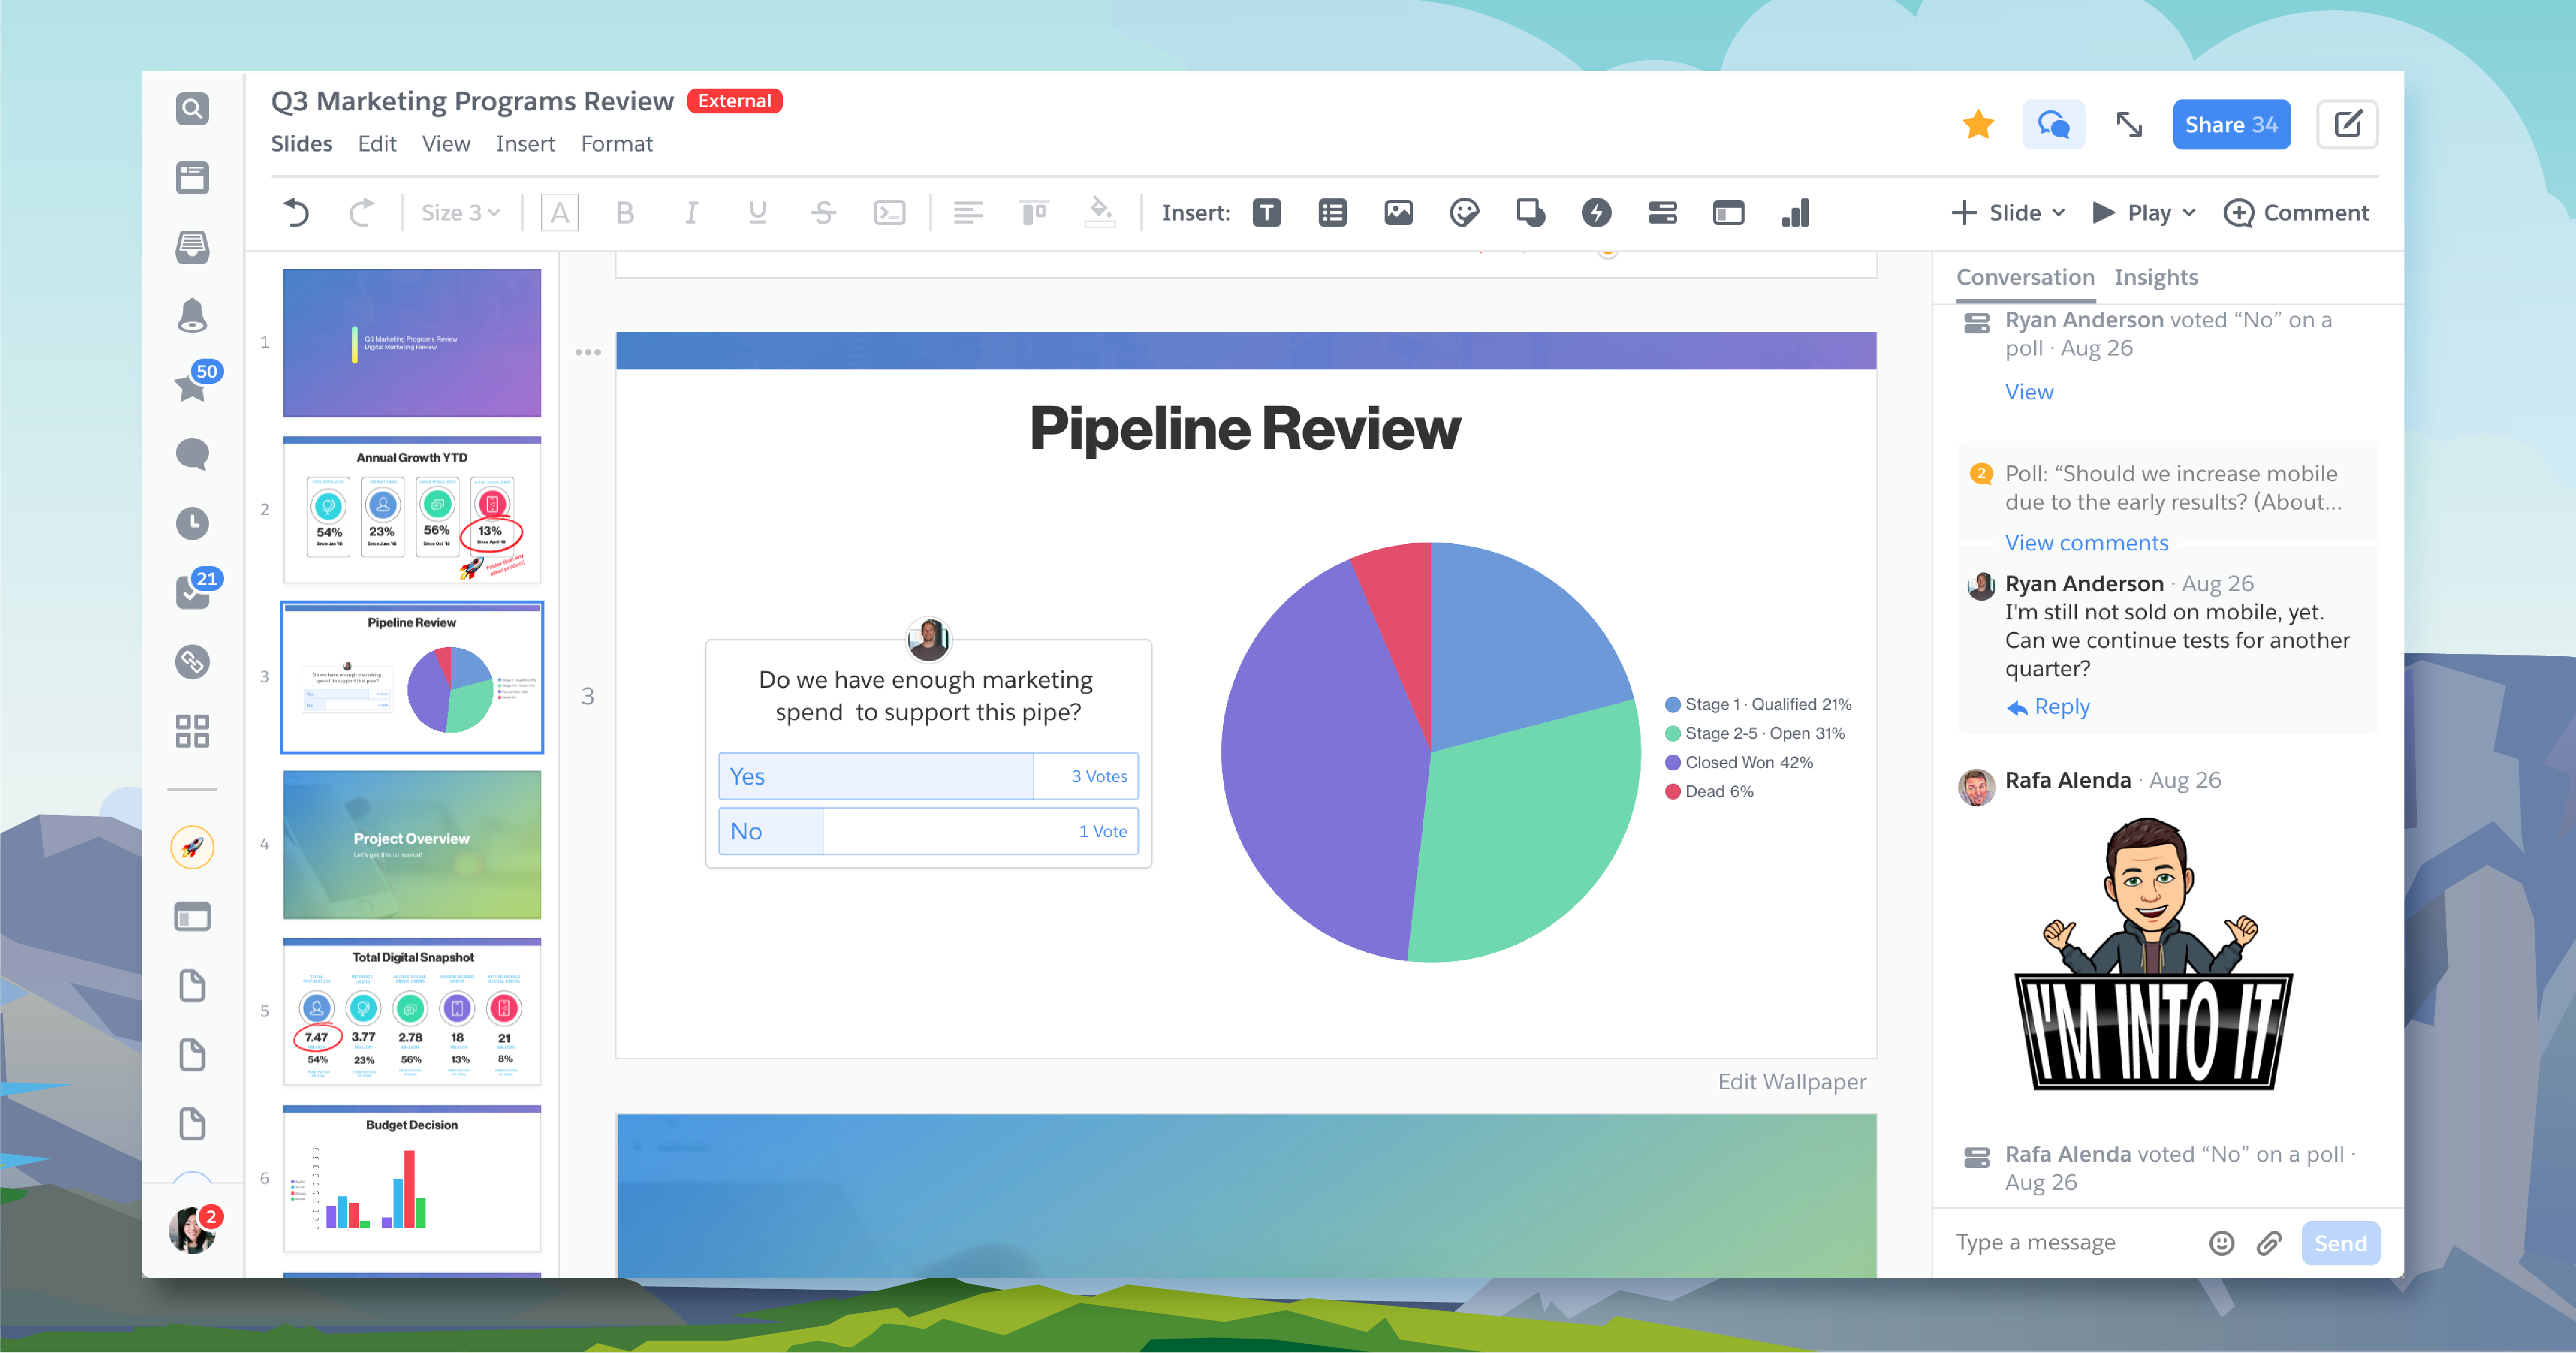Click the undo arrow in the toolbar
This screenshot has height=1353, width=2576.
click(296, 213)
